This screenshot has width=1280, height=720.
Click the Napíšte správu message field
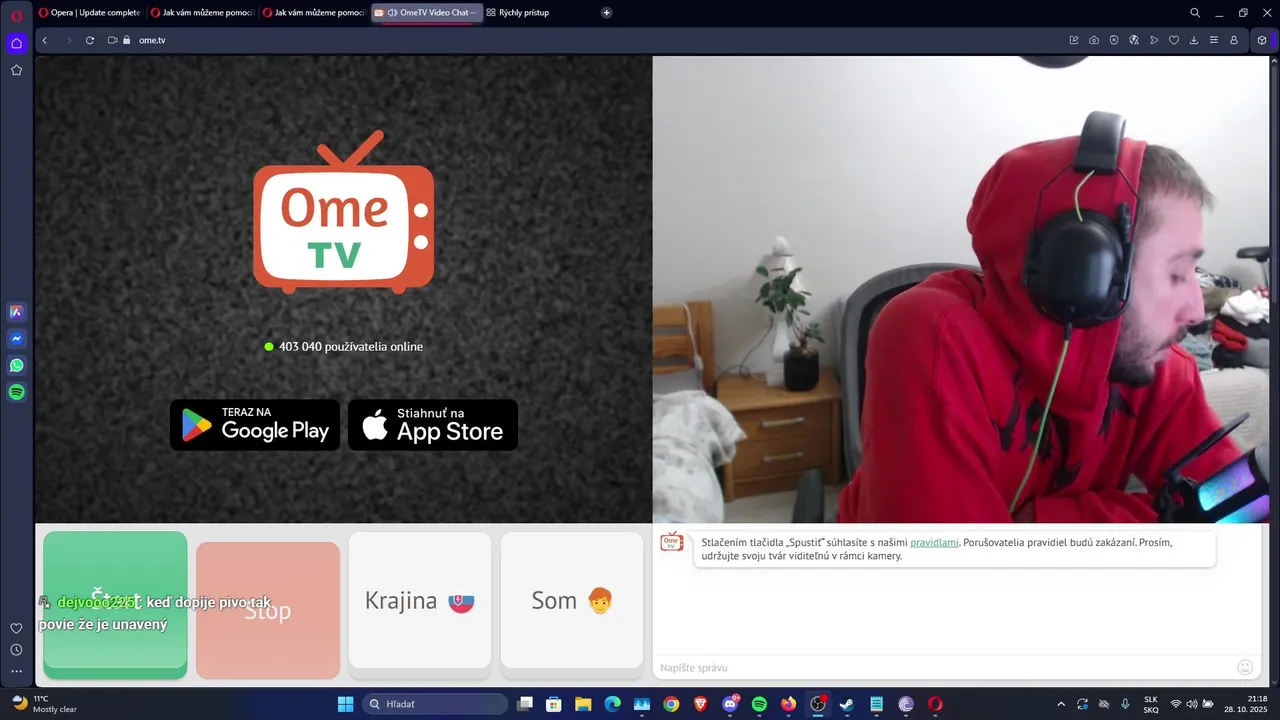[945, 667]
